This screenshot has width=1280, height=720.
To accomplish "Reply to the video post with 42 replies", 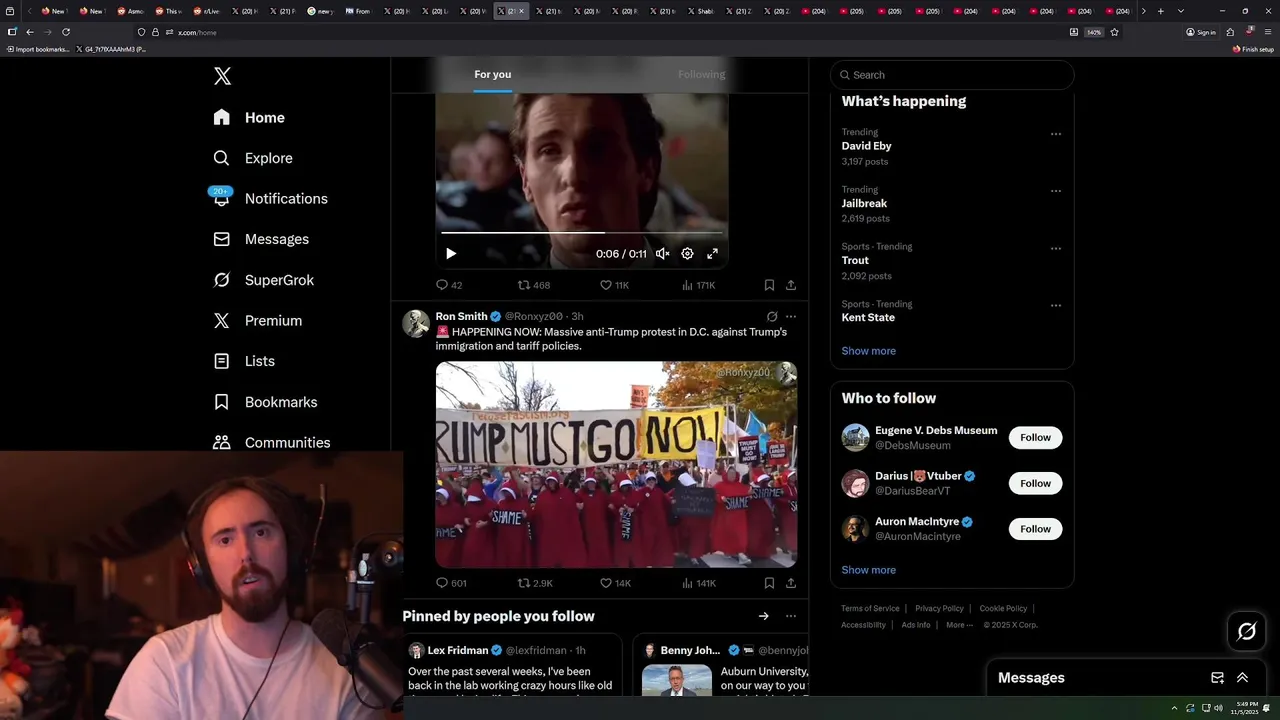I will click(x=449, y=285).
